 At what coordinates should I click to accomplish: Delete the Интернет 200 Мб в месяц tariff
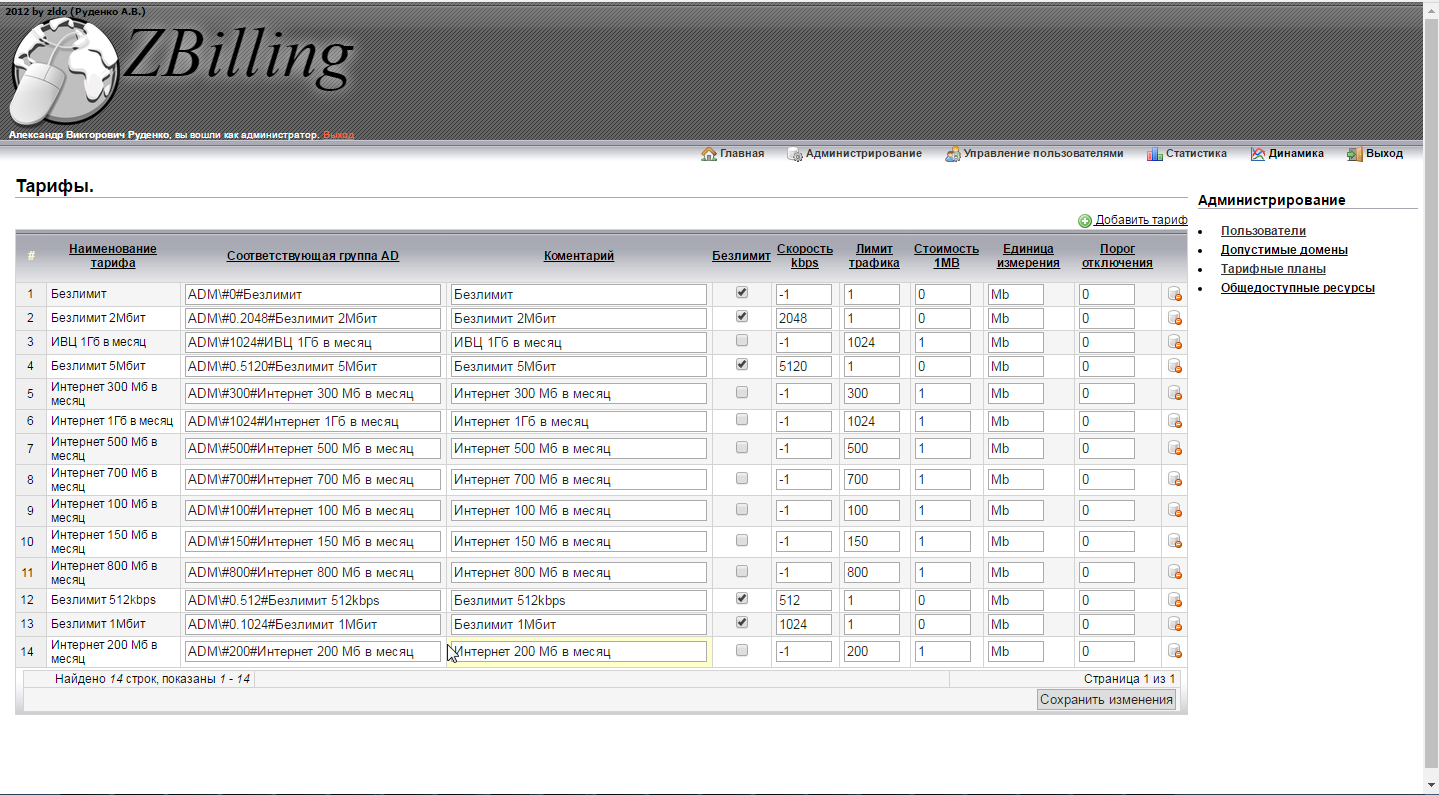(x=1174, y=652)
